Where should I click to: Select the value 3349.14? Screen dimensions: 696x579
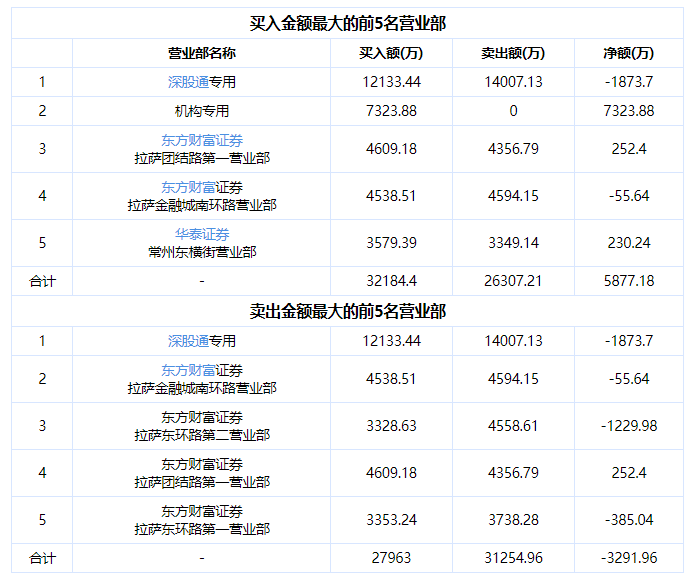click(x=513, y=243)
